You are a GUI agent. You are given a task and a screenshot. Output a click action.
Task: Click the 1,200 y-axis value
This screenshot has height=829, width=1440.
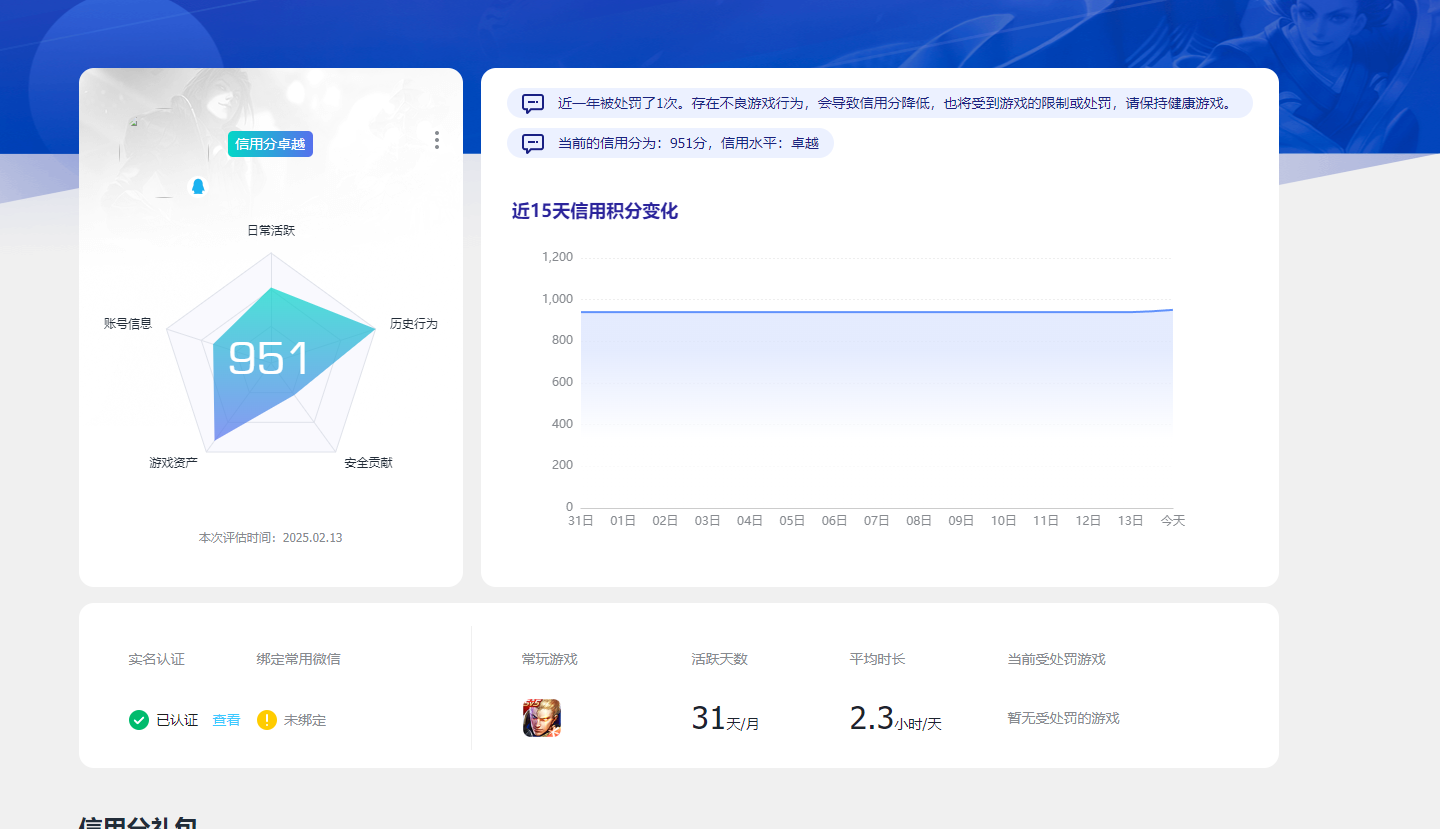557,257
